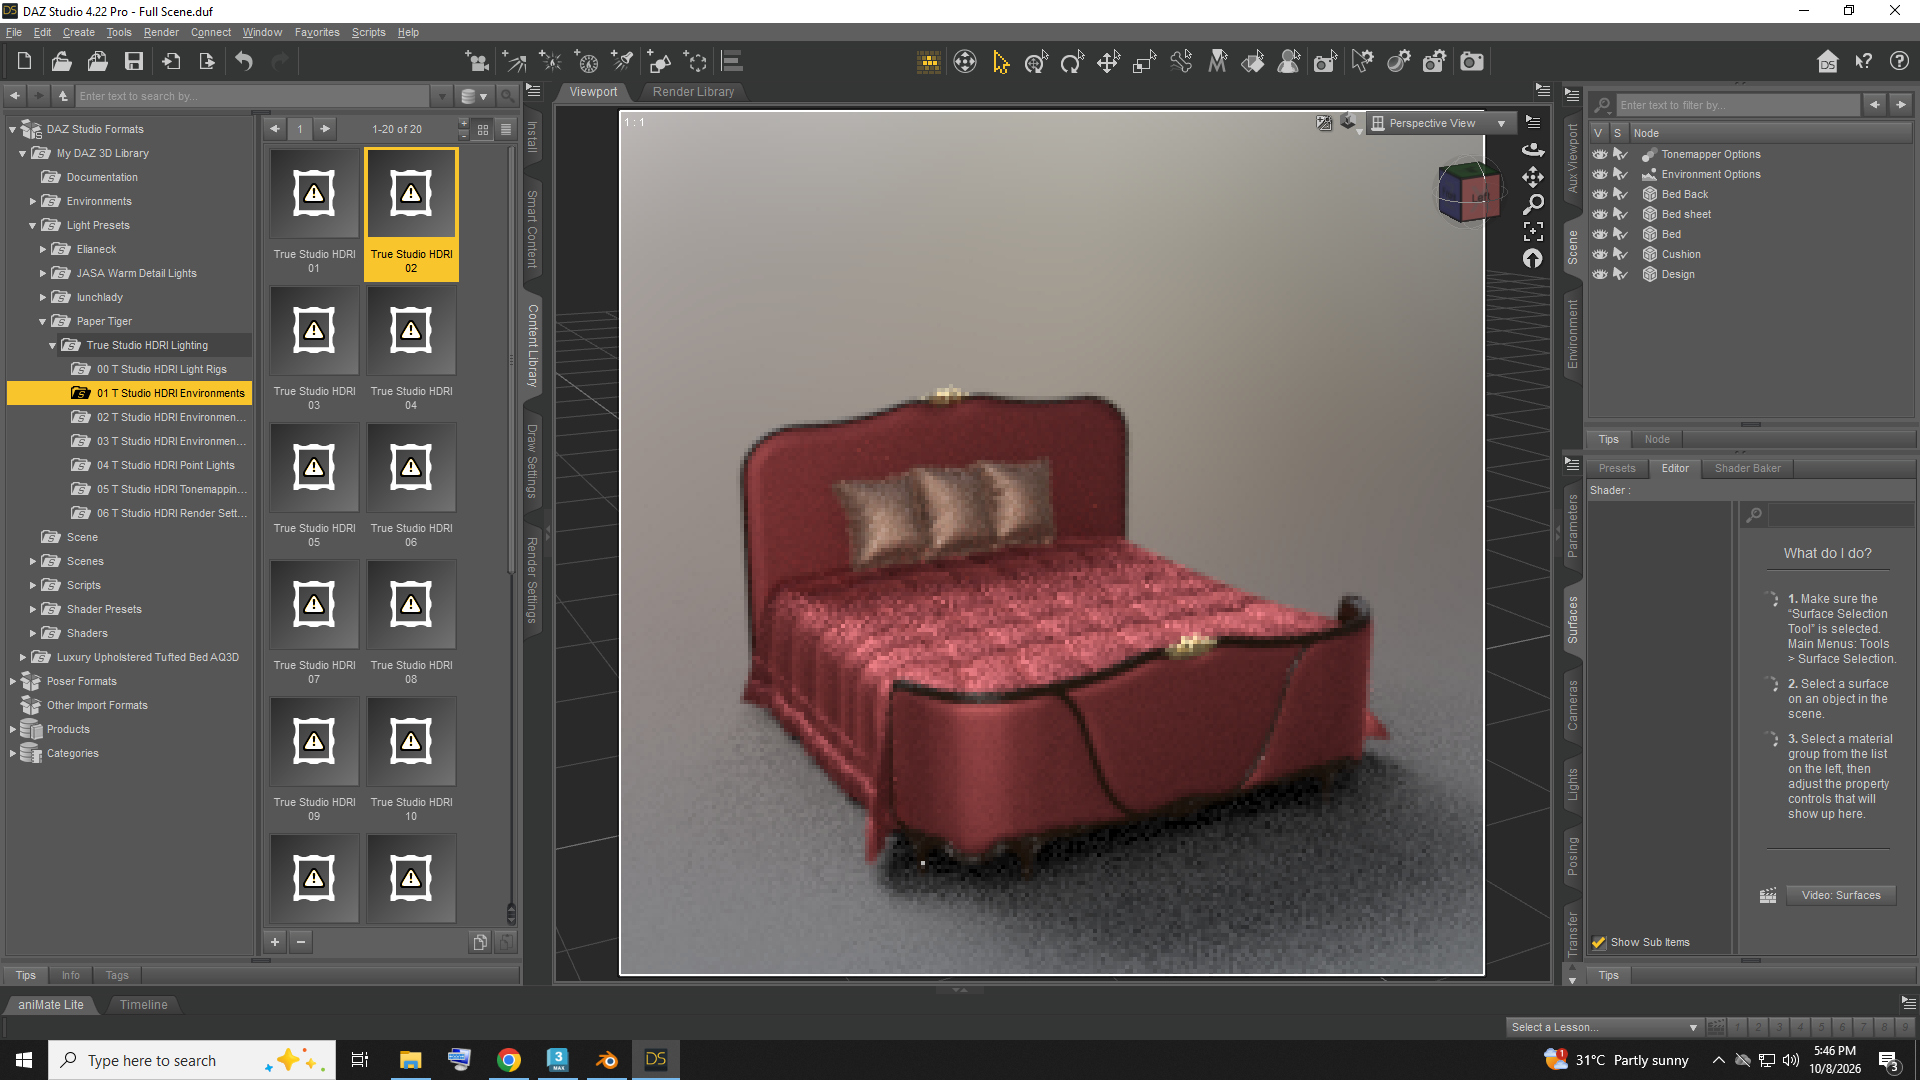Expand the Poser Formats tree node
Viewport: 1920px width, 1080px height.
[13, 681]
